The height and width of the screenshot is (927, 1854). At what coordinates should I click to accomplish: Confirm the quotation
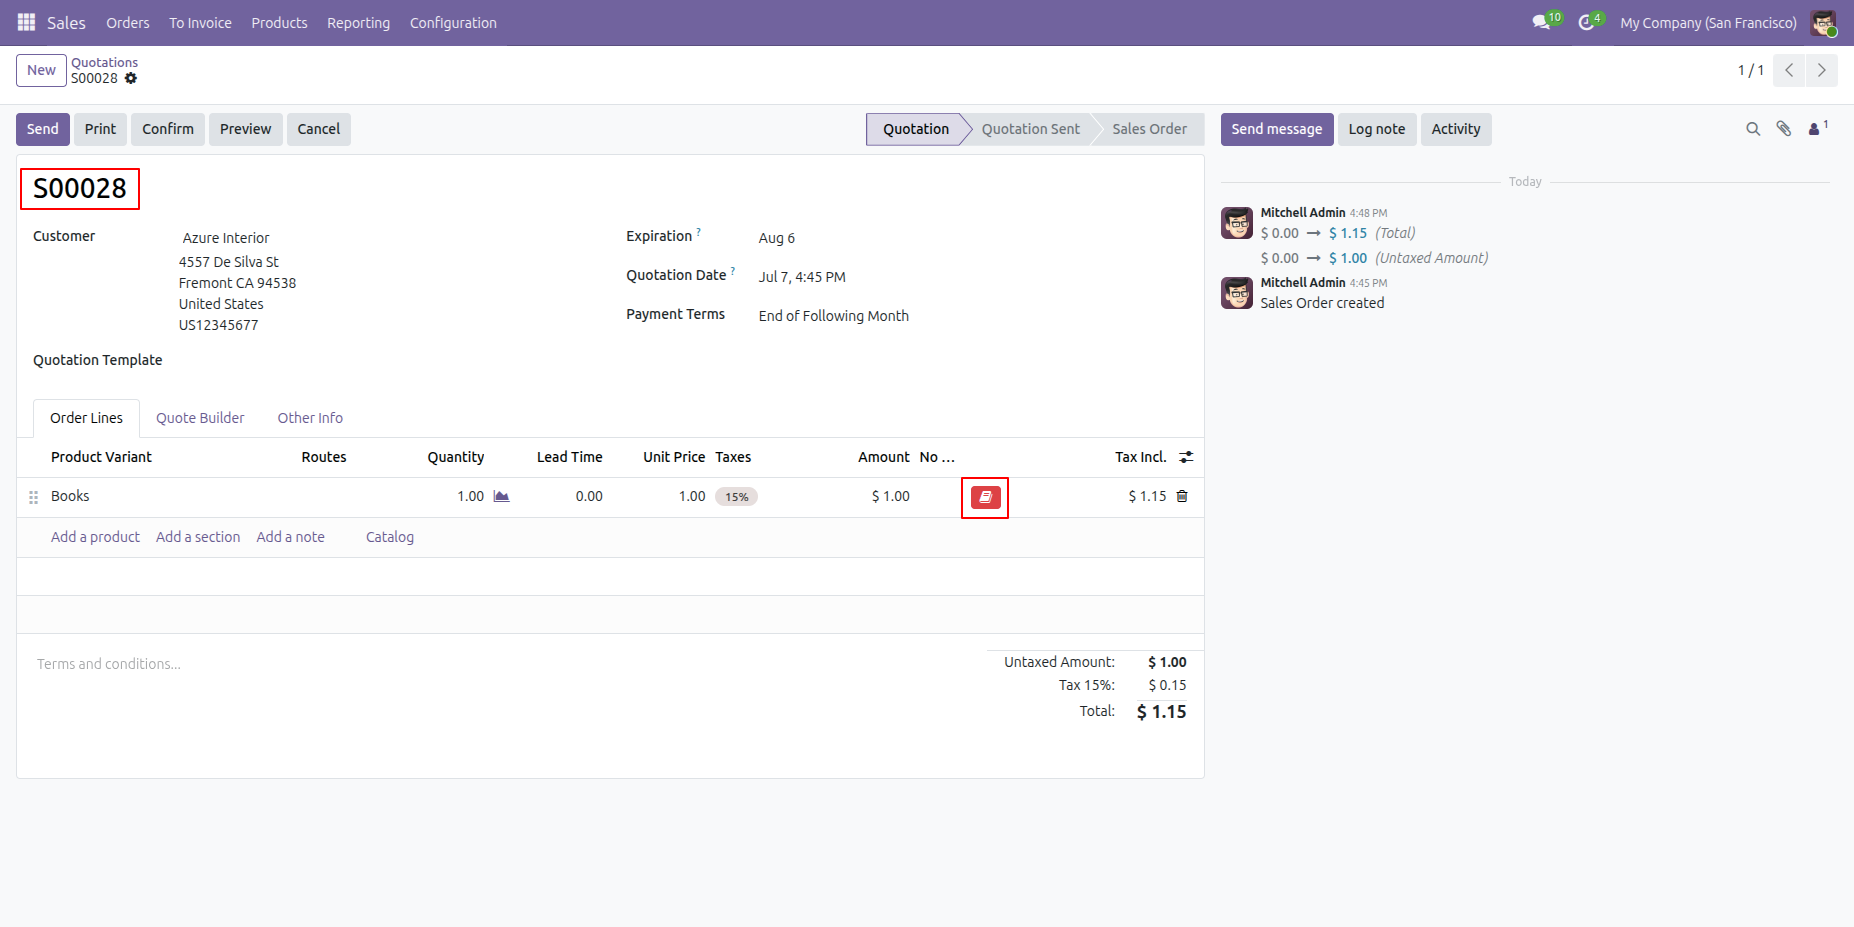click(x=168, y=129)
